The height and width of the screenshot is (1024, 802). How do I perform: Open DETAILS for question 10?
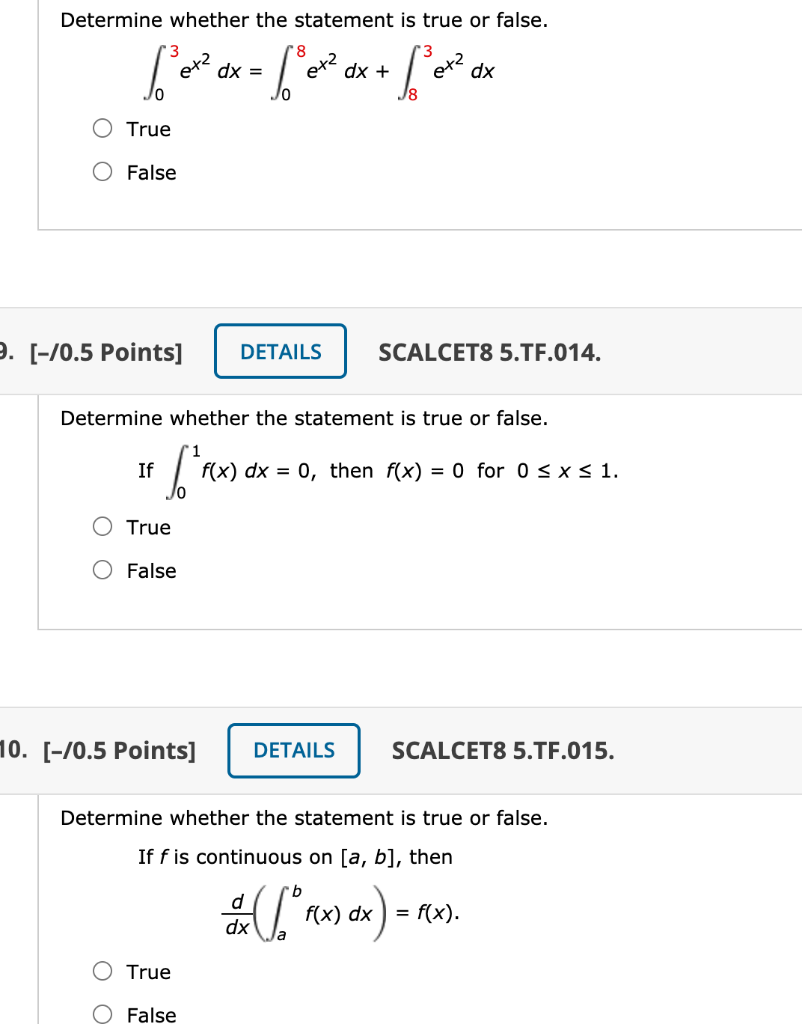coord(294,750)
